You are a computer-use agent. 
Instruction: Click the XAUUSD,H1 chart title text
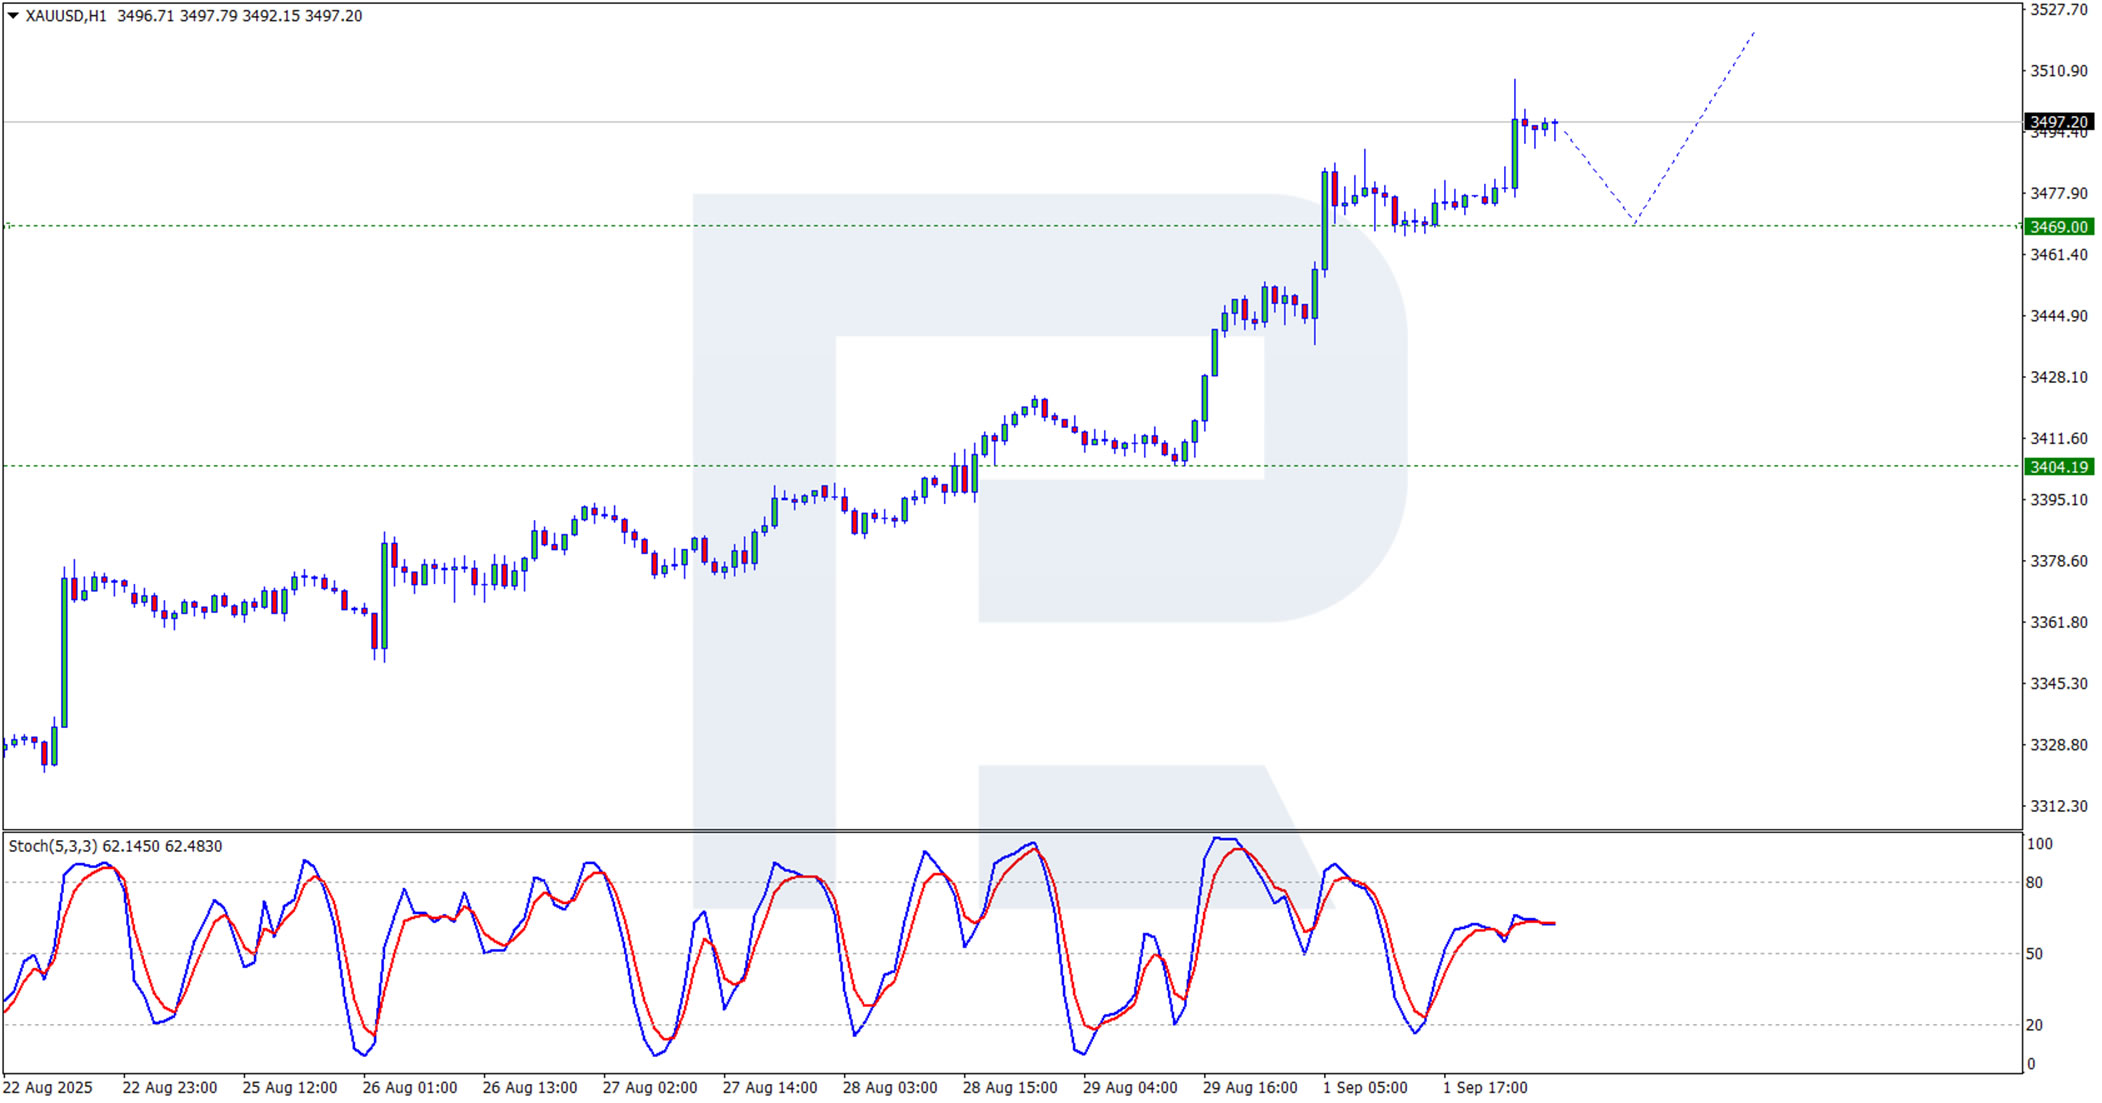66,16
